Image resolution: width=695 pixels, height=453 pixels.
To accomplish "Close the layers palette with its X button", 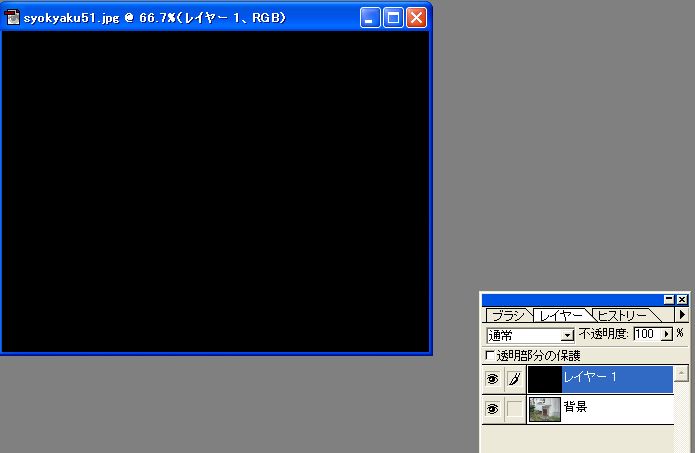I will point(682,299).
